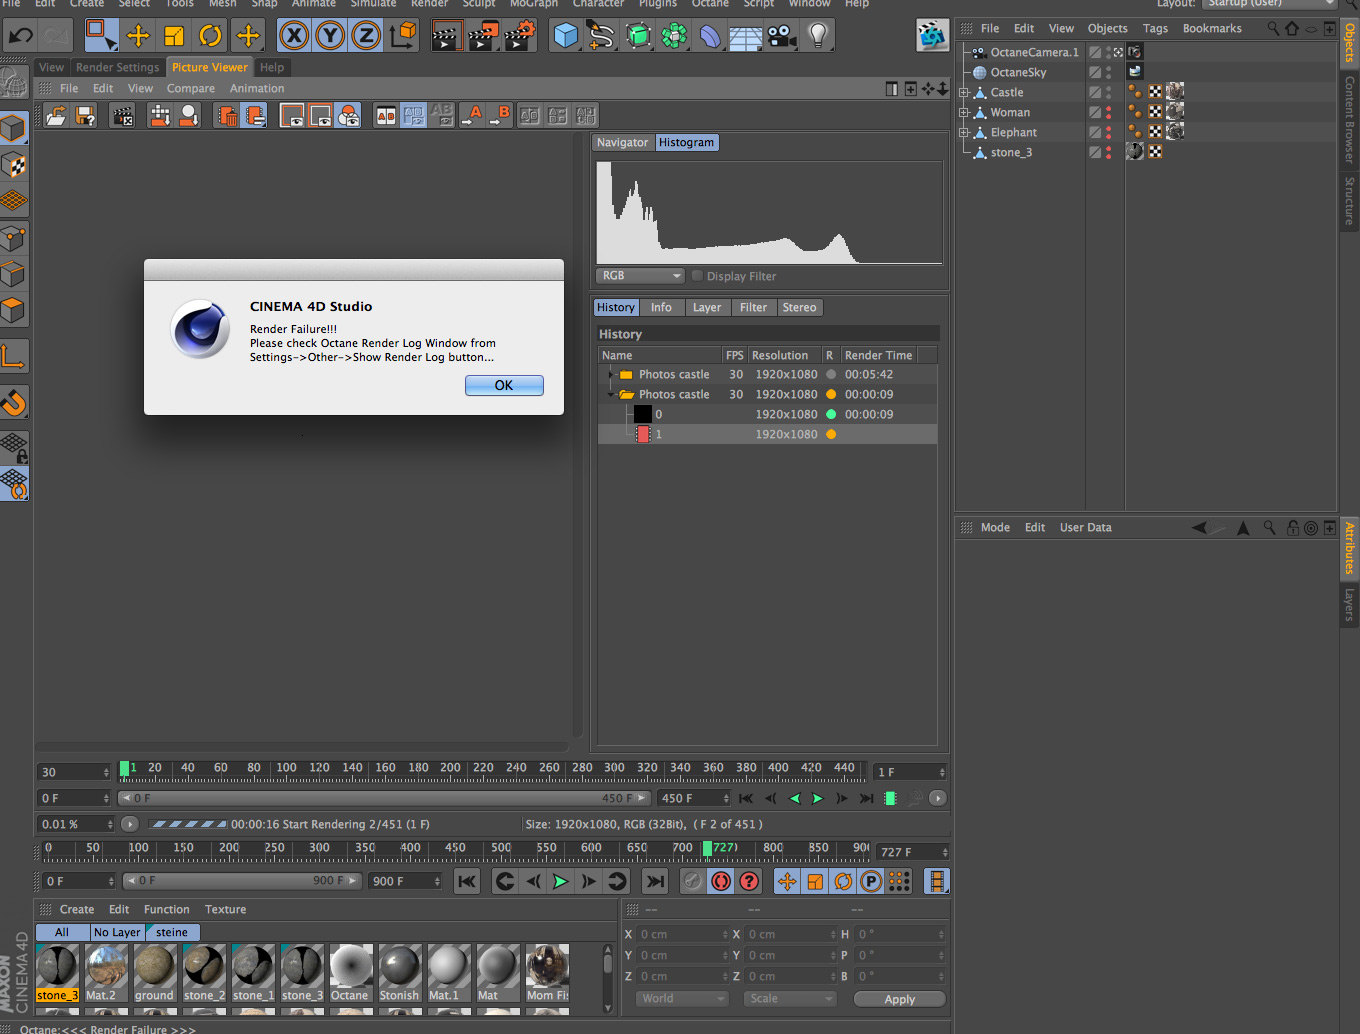
Task: Expand the Elephant object in Object Manager
Action: point(964,132)
